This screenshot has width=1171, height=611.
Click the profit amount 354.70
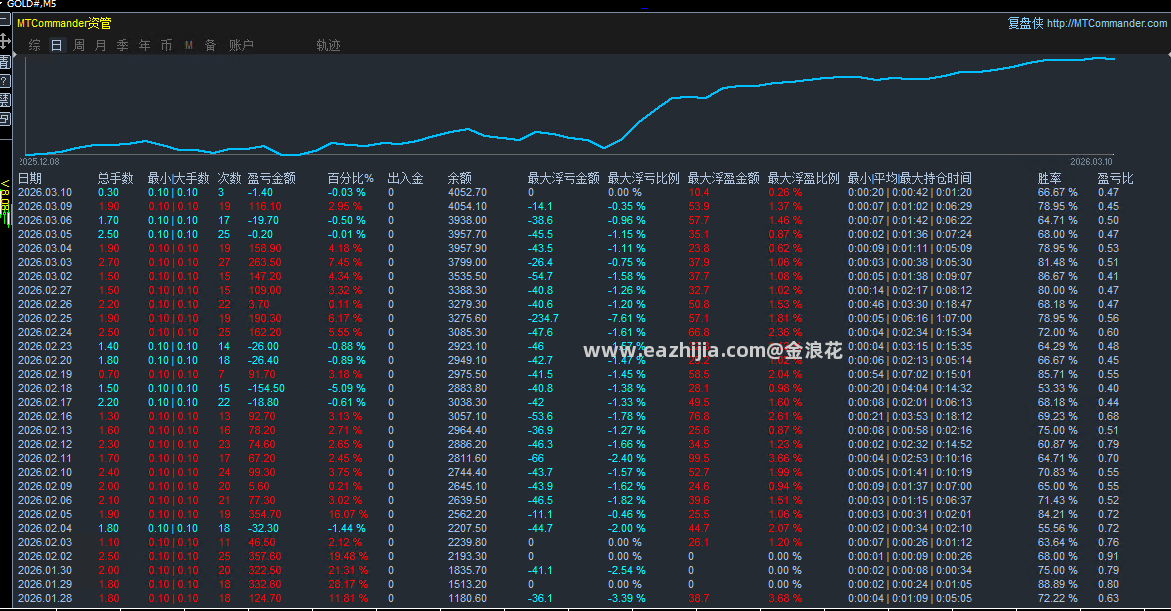pyautogui.click(x=264, y=514)
